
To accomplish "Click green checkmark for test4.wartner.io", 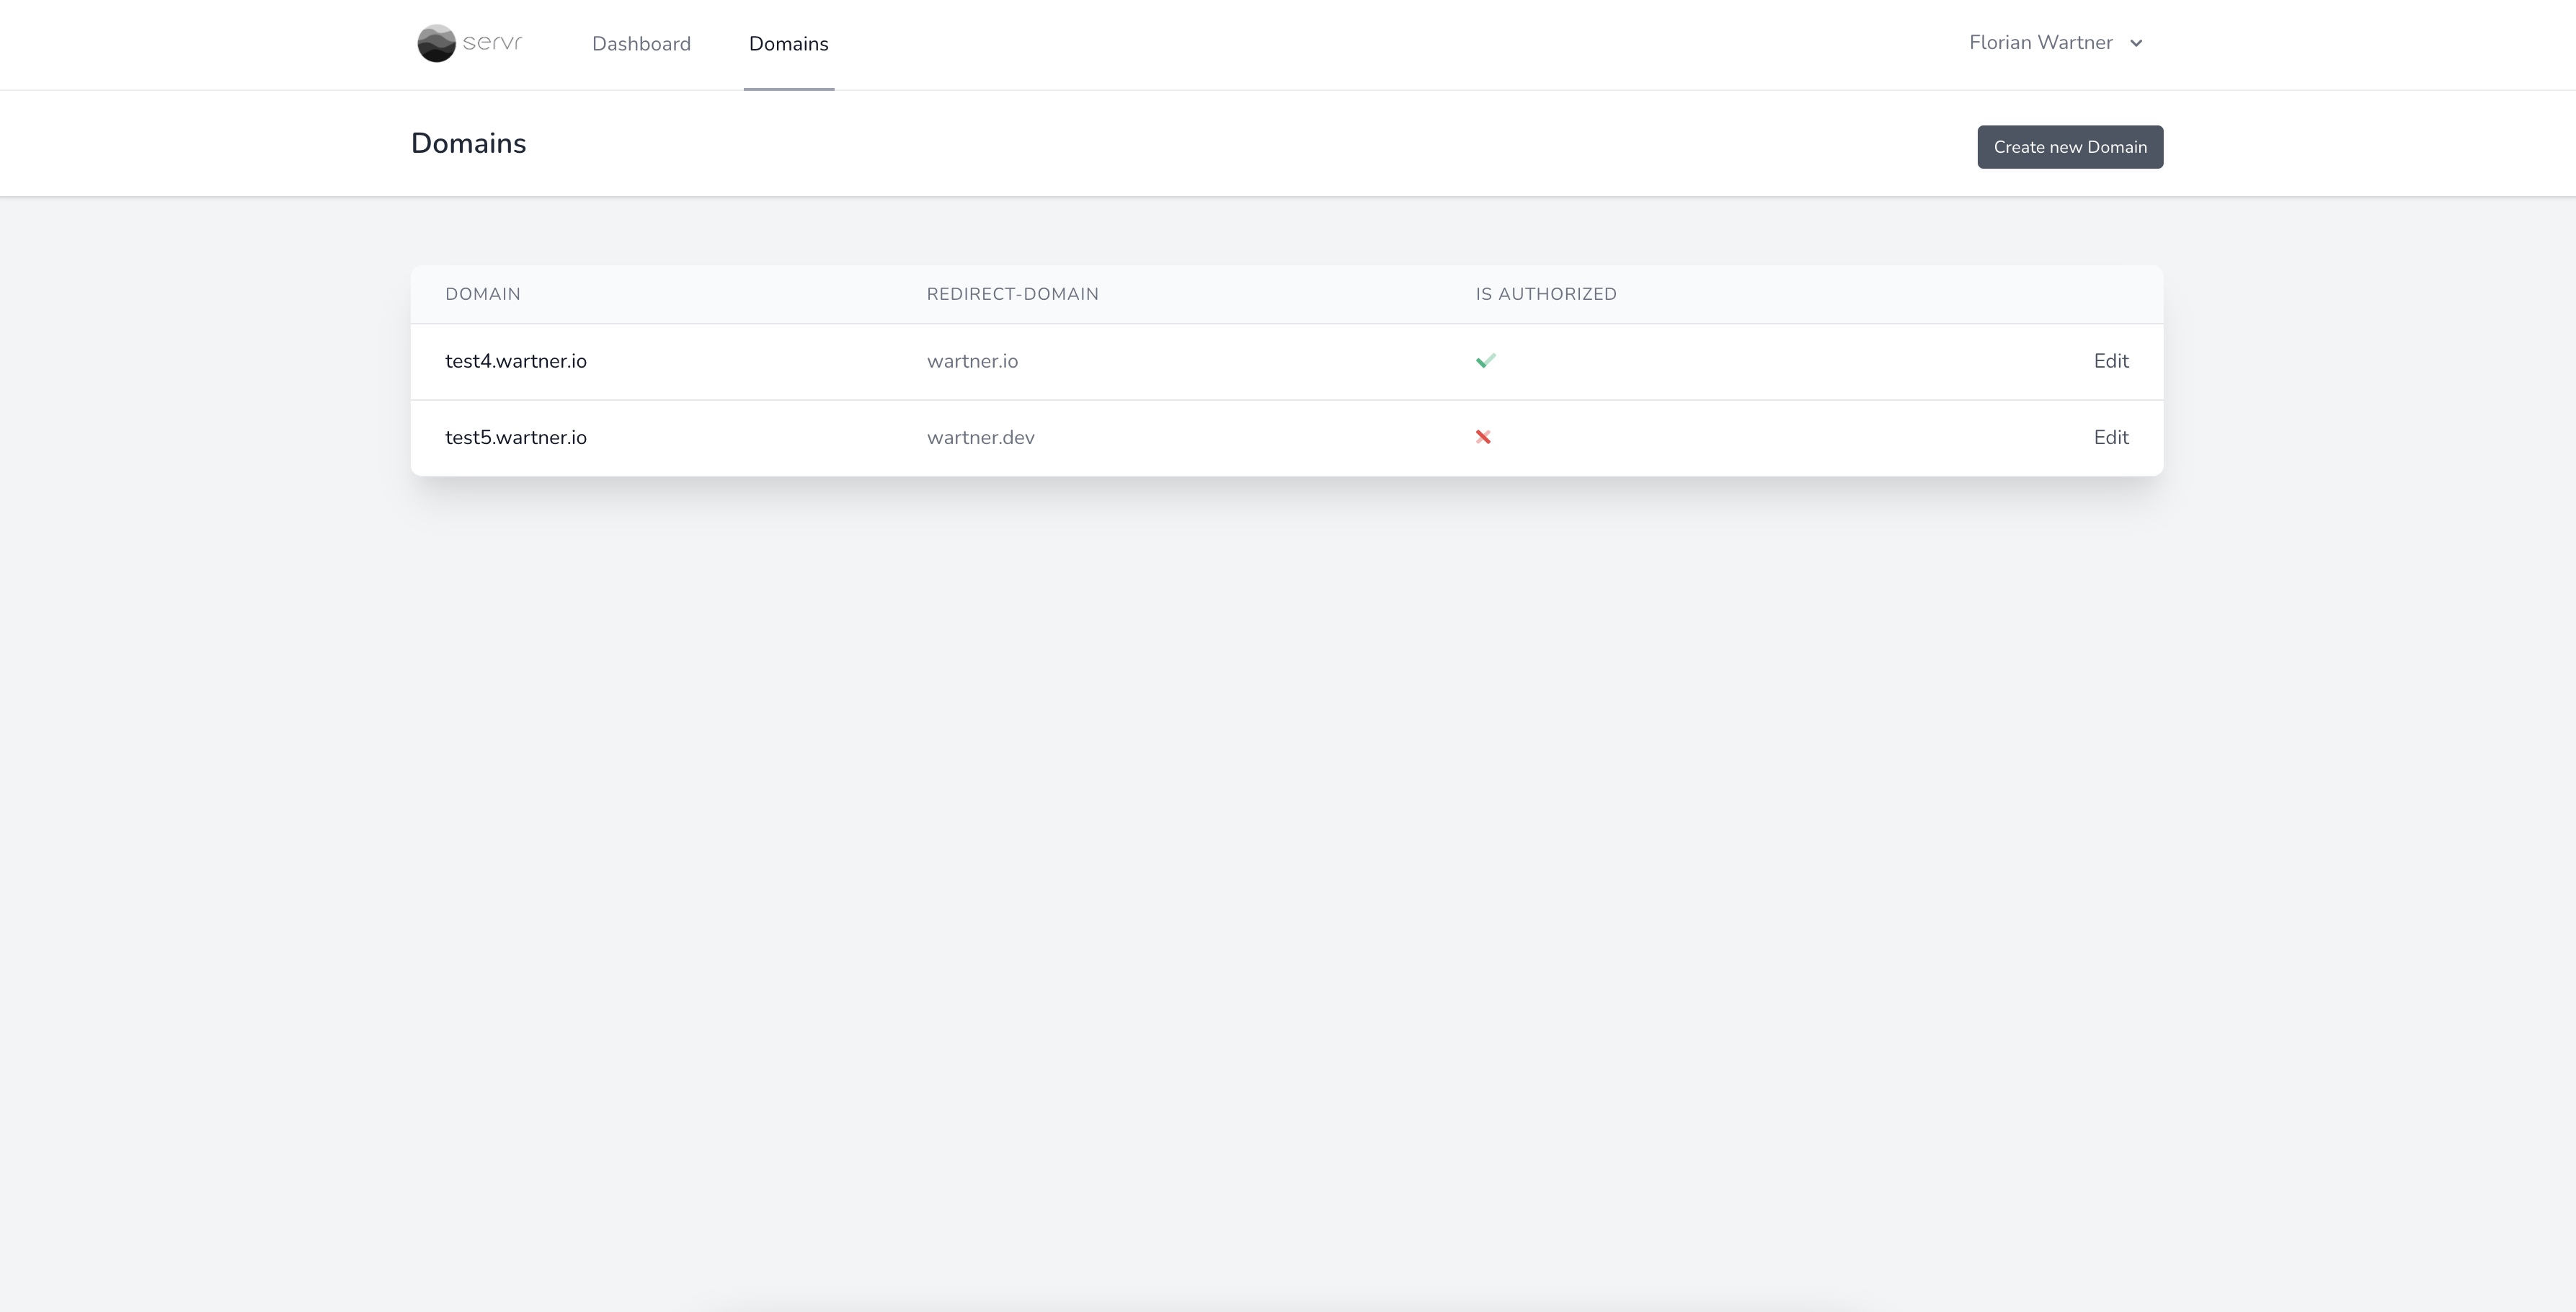I will [1485, 361].
